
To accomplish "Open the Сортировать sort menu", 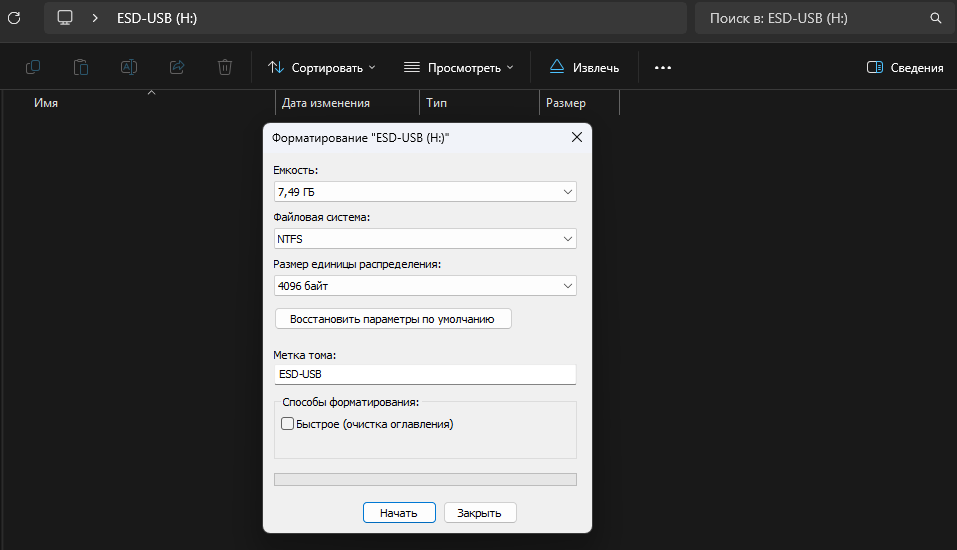I will [322, 67].
